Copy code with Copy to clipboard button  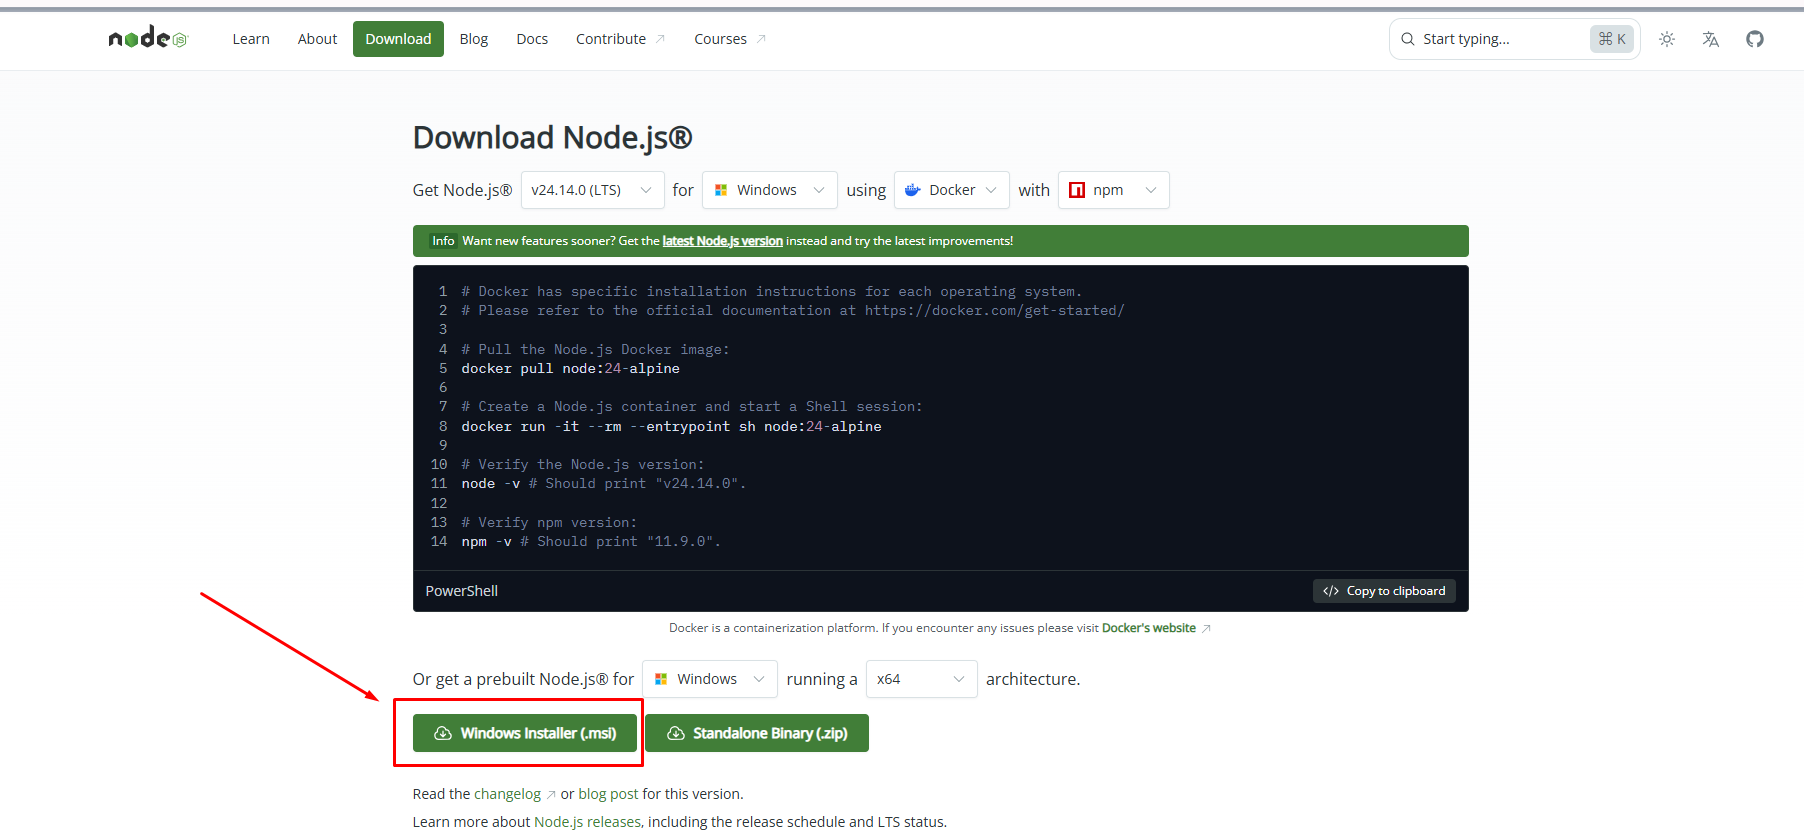pos(1384,591)
